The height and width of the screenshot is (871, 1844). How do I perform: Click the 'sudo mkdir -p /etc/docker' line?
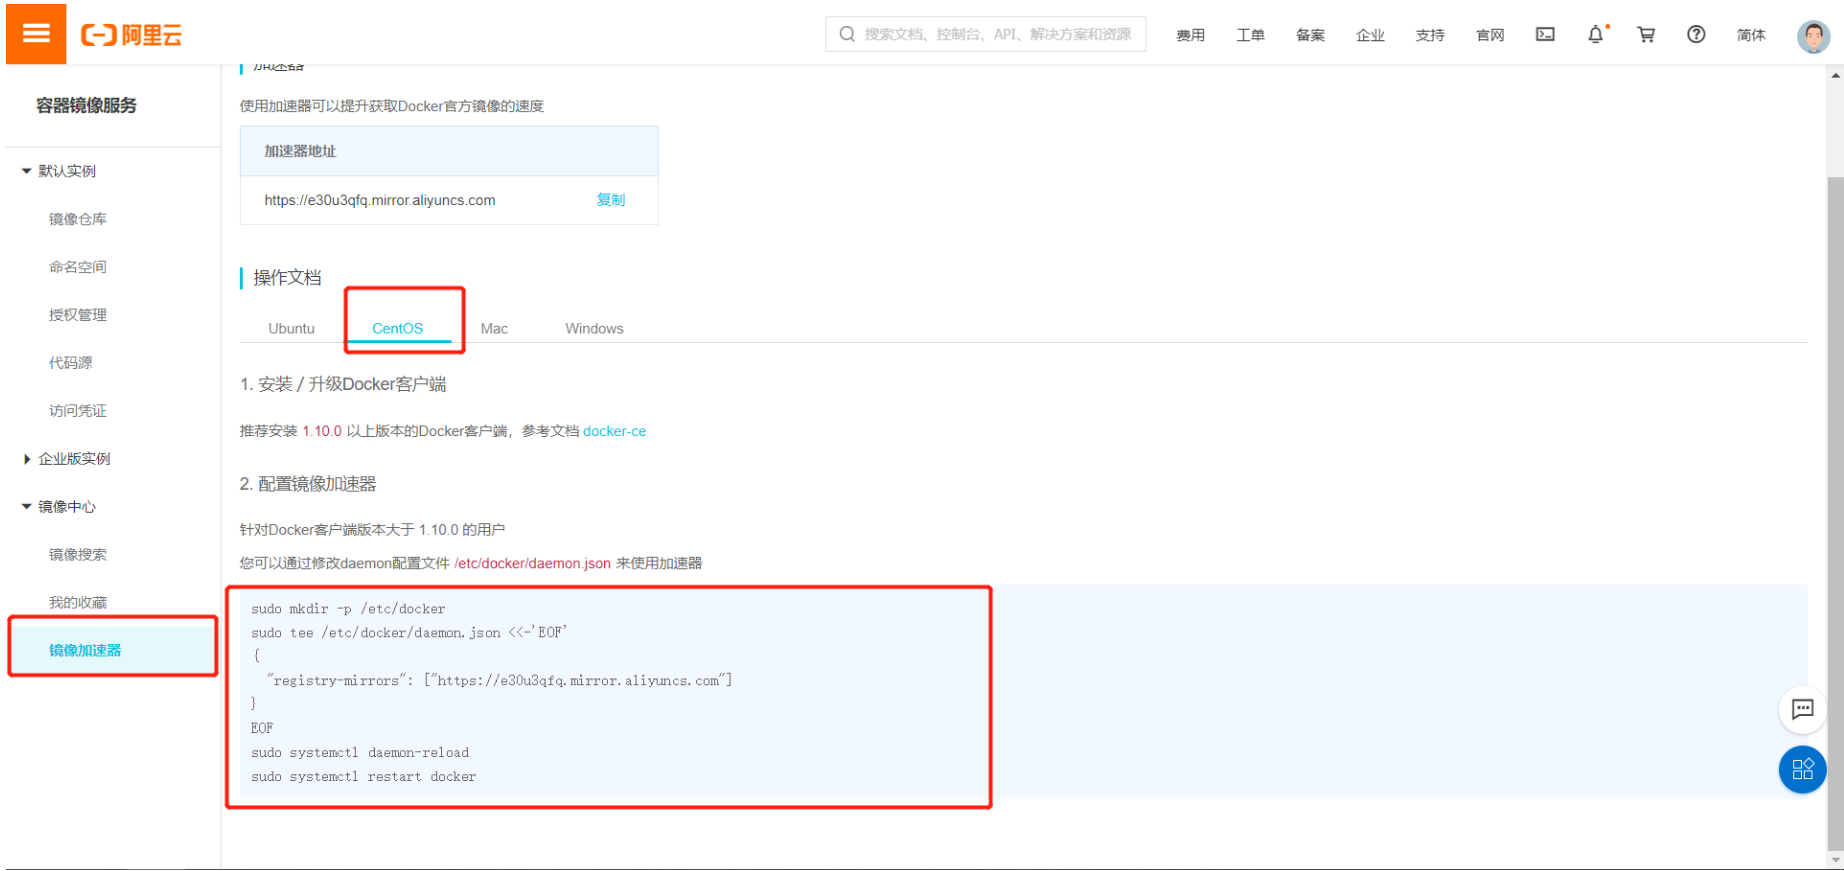tap(348, 609)
